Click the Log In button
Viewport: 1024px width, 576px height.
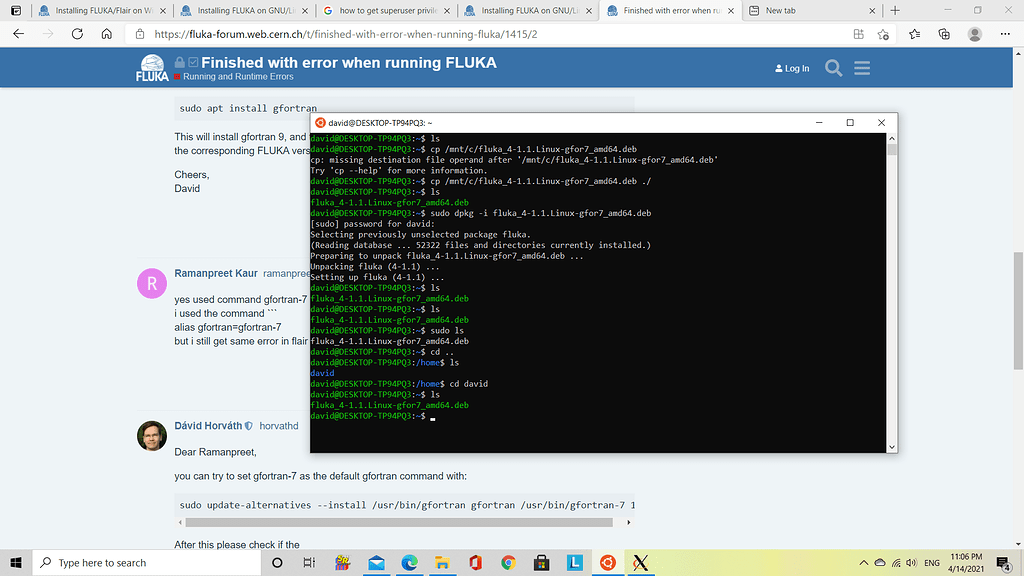click(792, 68)
